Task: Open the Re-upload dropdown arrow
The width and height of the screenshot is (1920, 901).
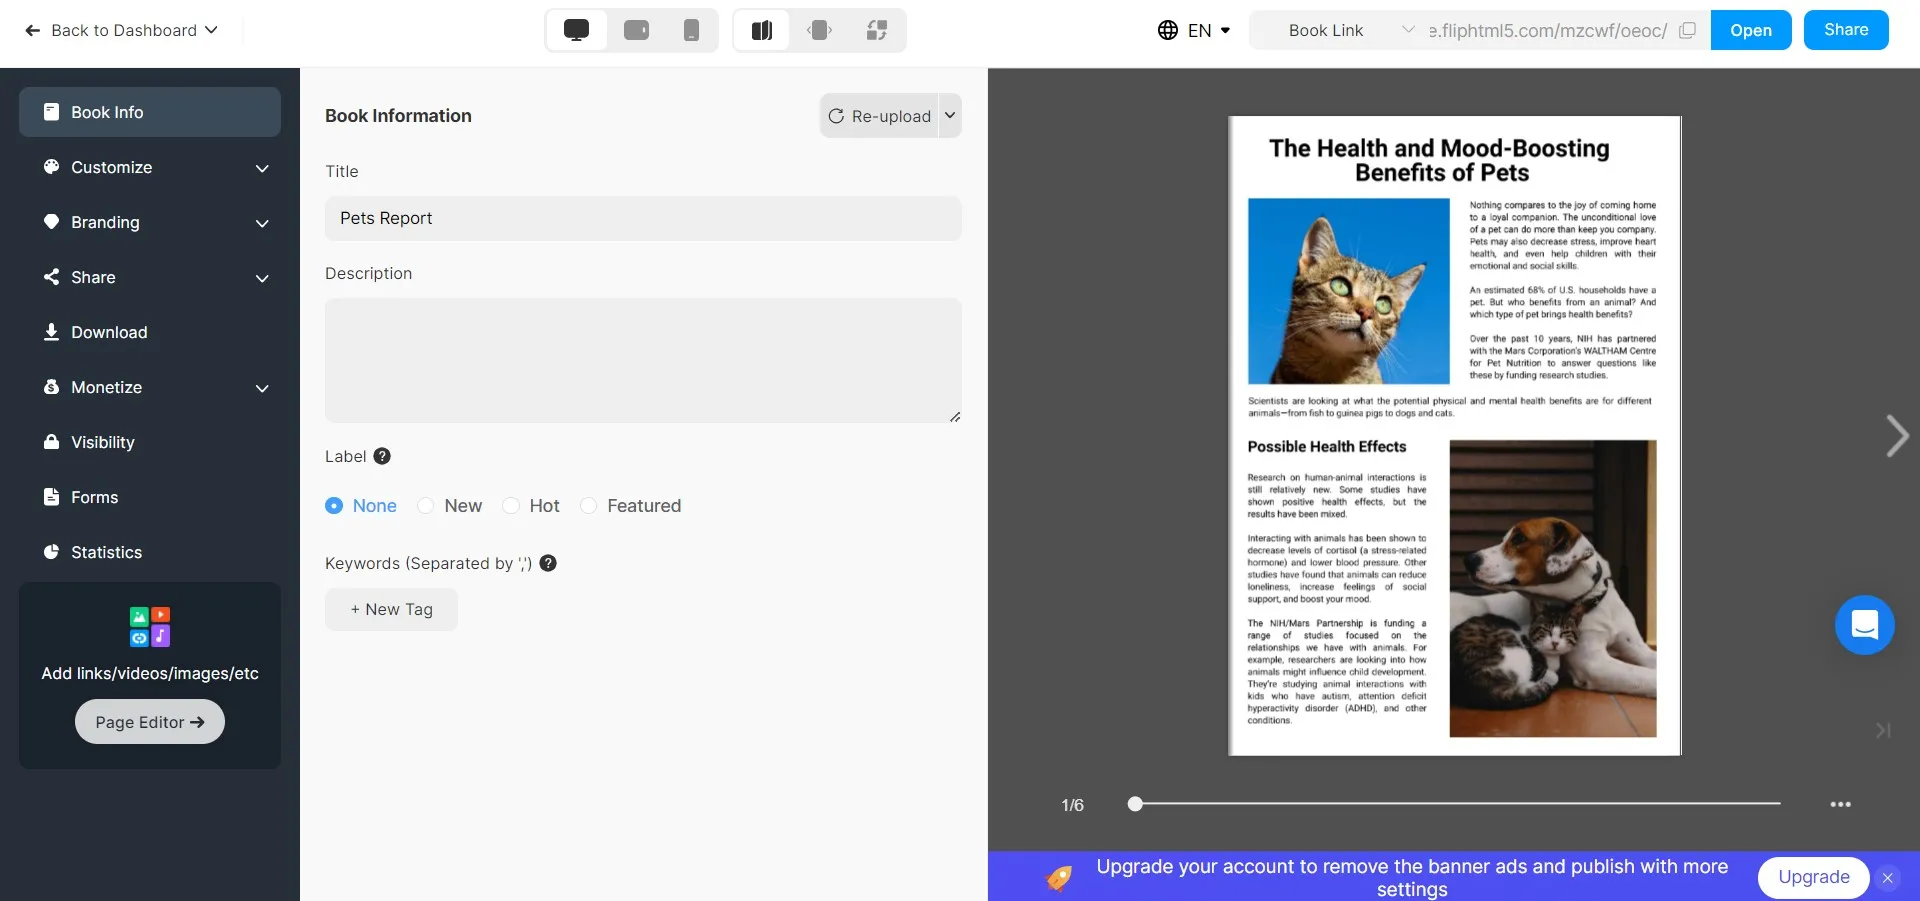Action: coord(950,116)
